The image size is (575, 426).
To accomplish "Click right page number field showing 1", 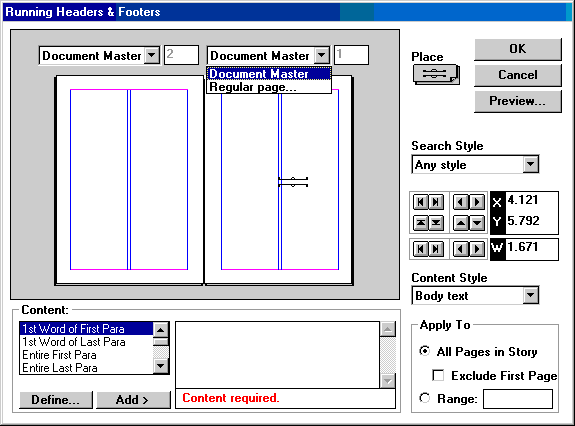I will (x=351, y=55).
